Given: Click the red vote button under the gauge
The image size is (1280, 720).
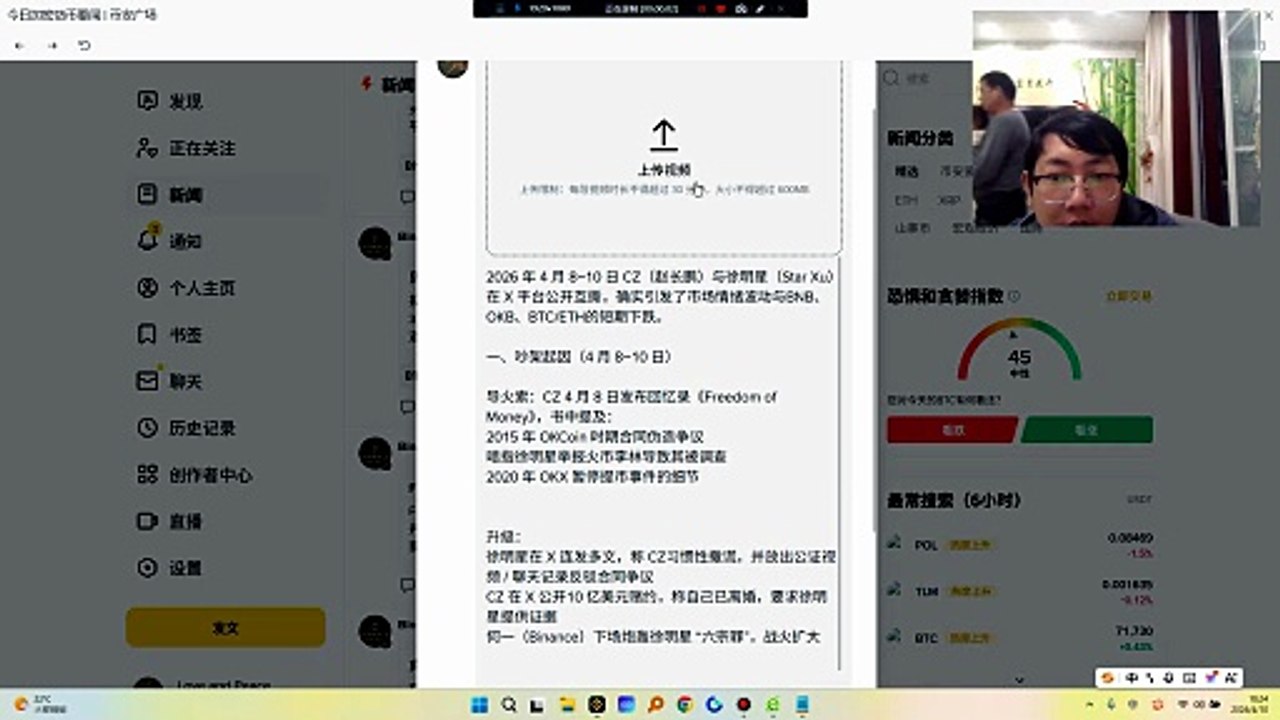Looking at the screenshot, I should pos(952,430).
